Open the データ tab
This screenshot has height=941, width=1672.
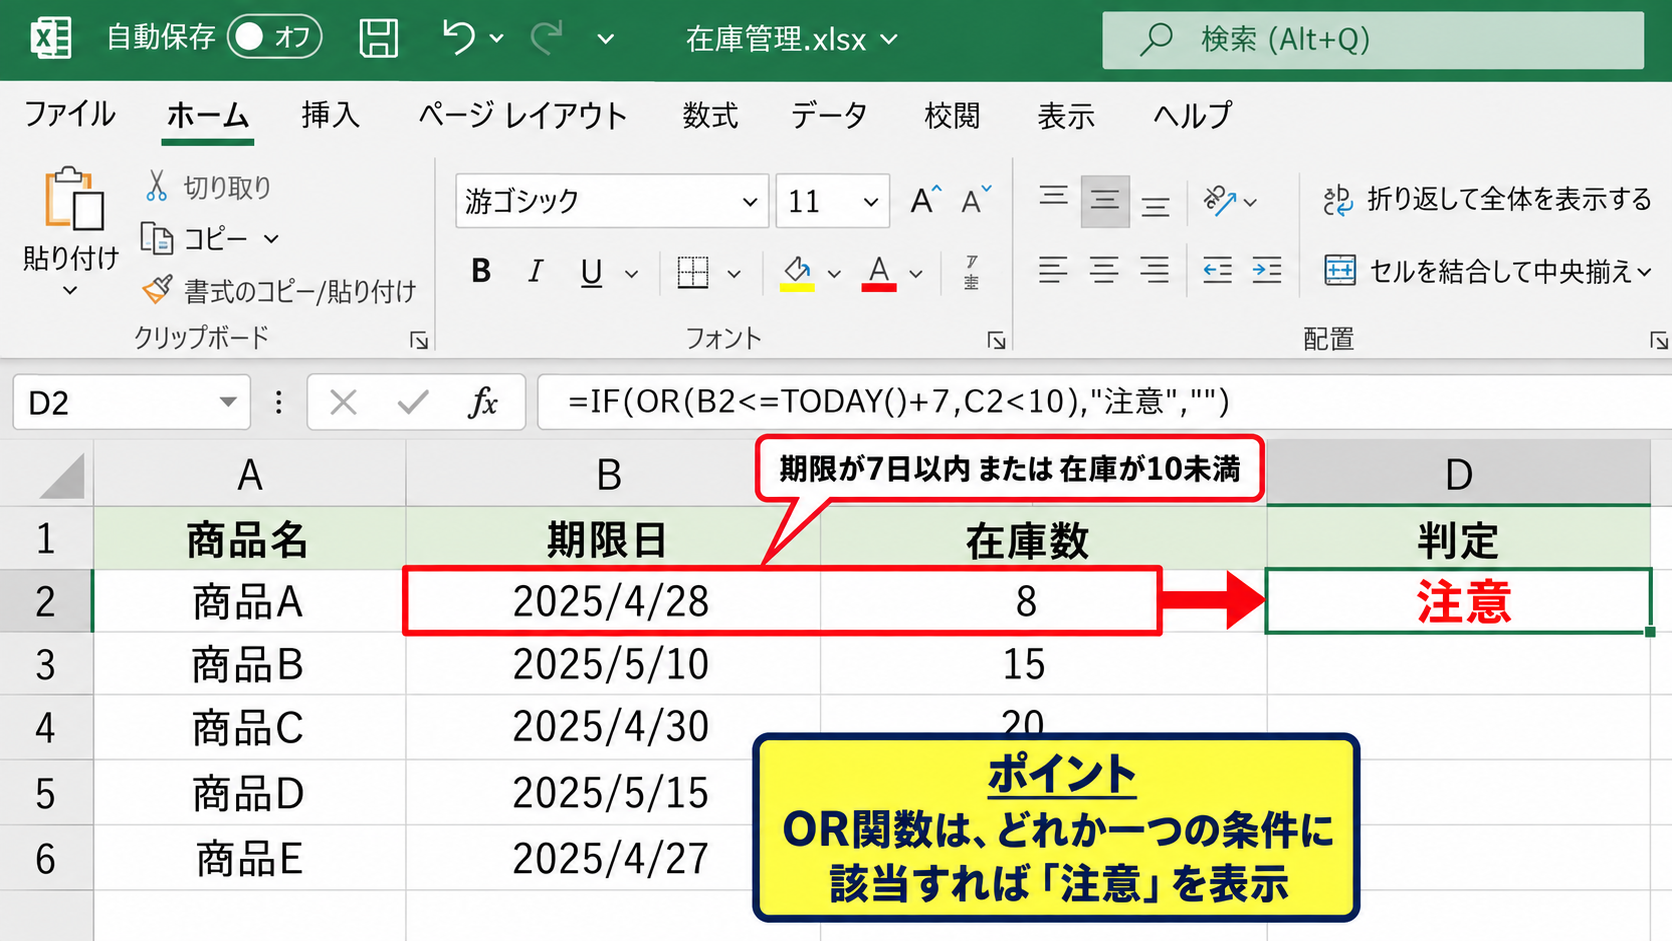pyautogui.click(x=828, y=115)
